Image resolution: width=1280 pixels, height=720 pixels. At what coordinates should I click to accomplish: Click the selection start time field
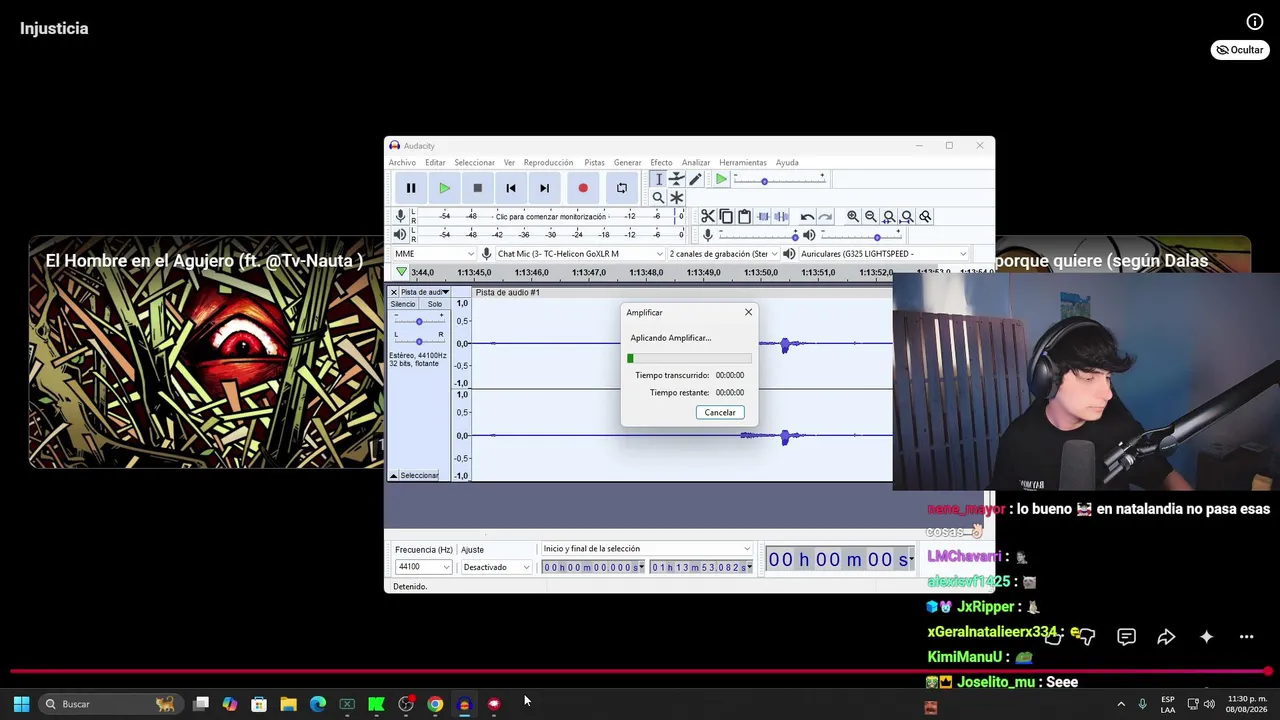tap(592, 567)
